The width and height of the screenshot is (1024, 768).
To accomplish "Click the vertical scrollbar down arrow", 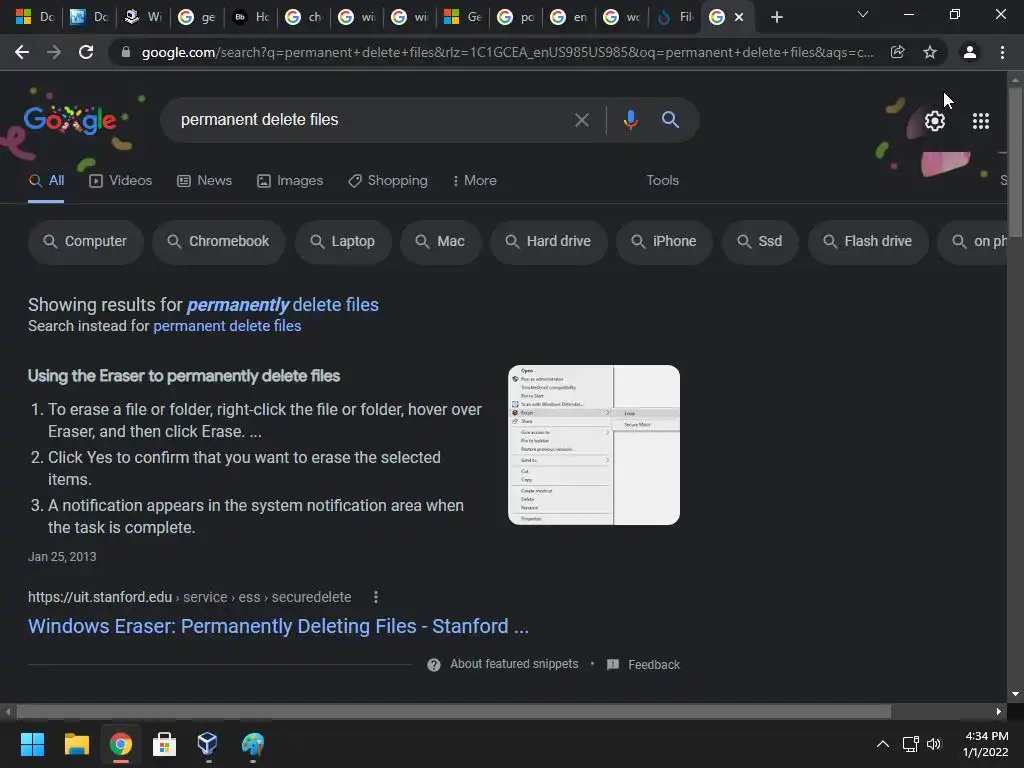I will (x=1015, y=694).
